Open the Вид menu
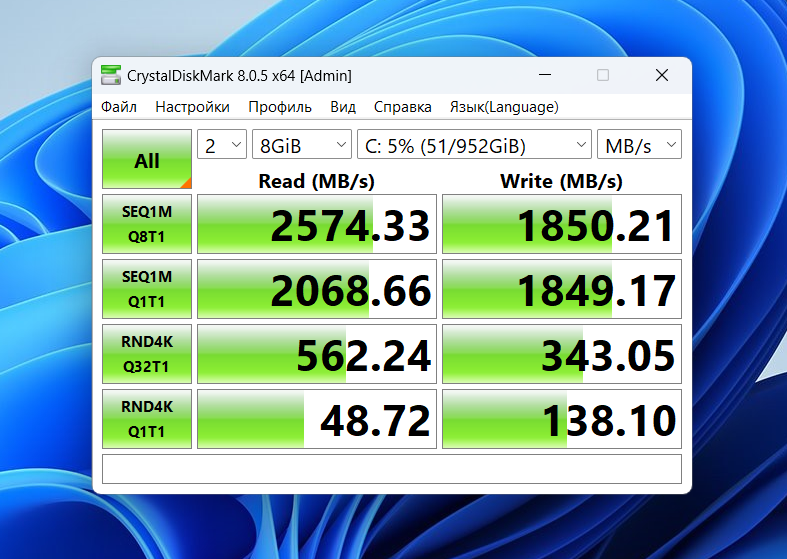Screen dimensions: 787x559 [x=343, y=107]
